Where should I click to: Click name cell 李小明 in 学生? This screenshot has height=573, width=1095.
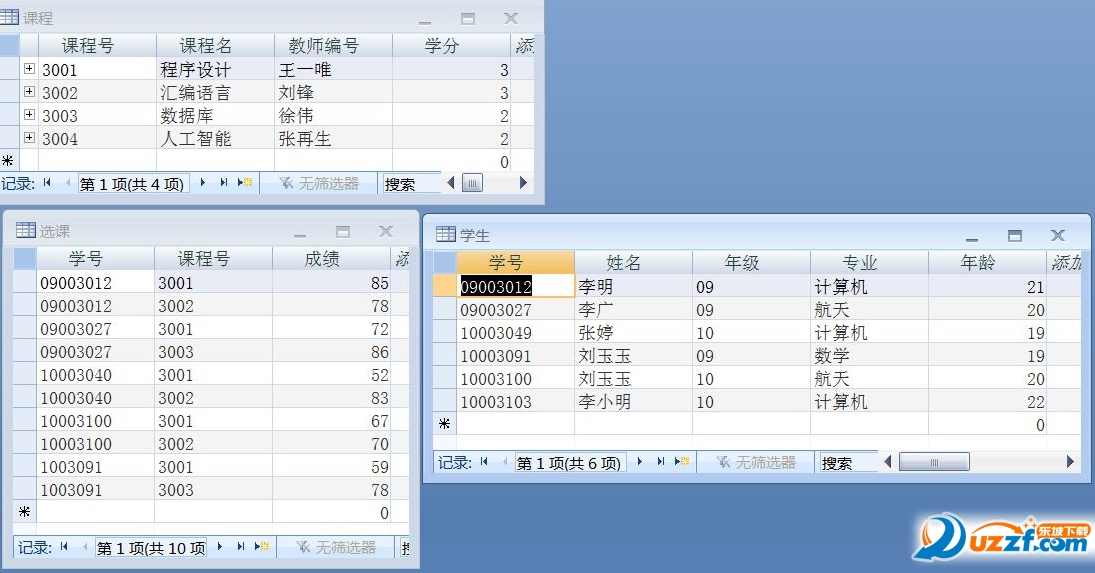(x=633, y=401)
